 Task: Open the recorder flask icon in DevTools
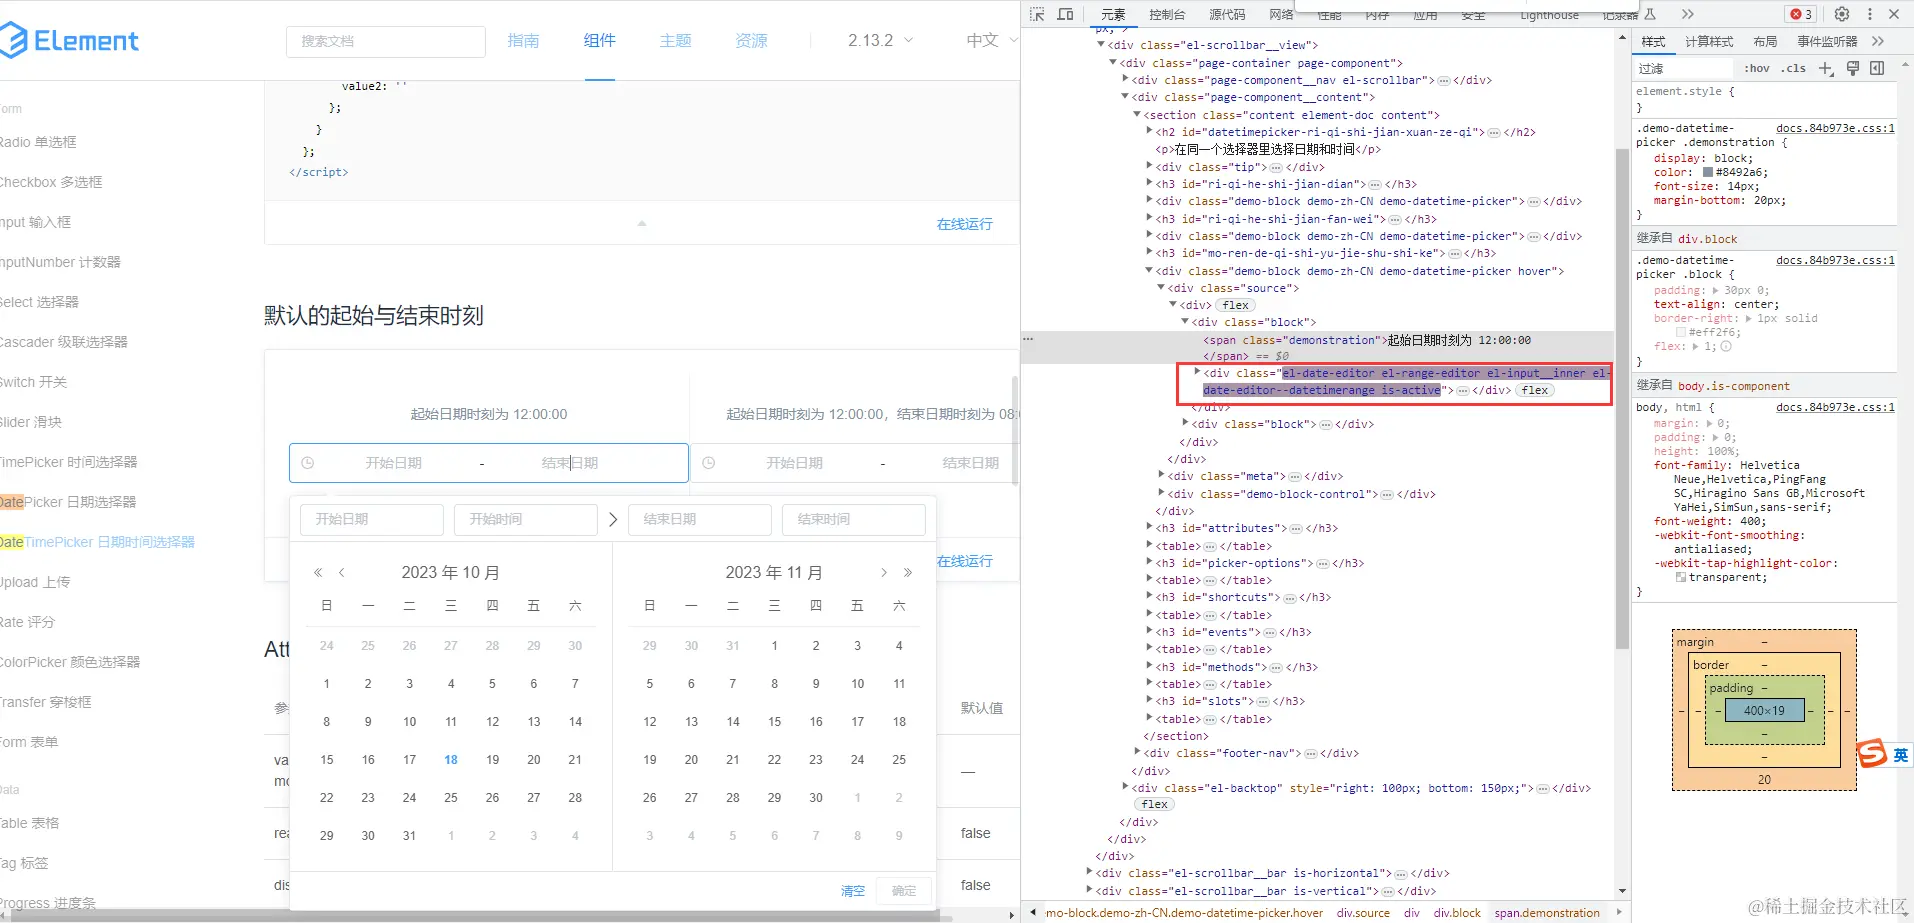click(x=1650, y=14)
